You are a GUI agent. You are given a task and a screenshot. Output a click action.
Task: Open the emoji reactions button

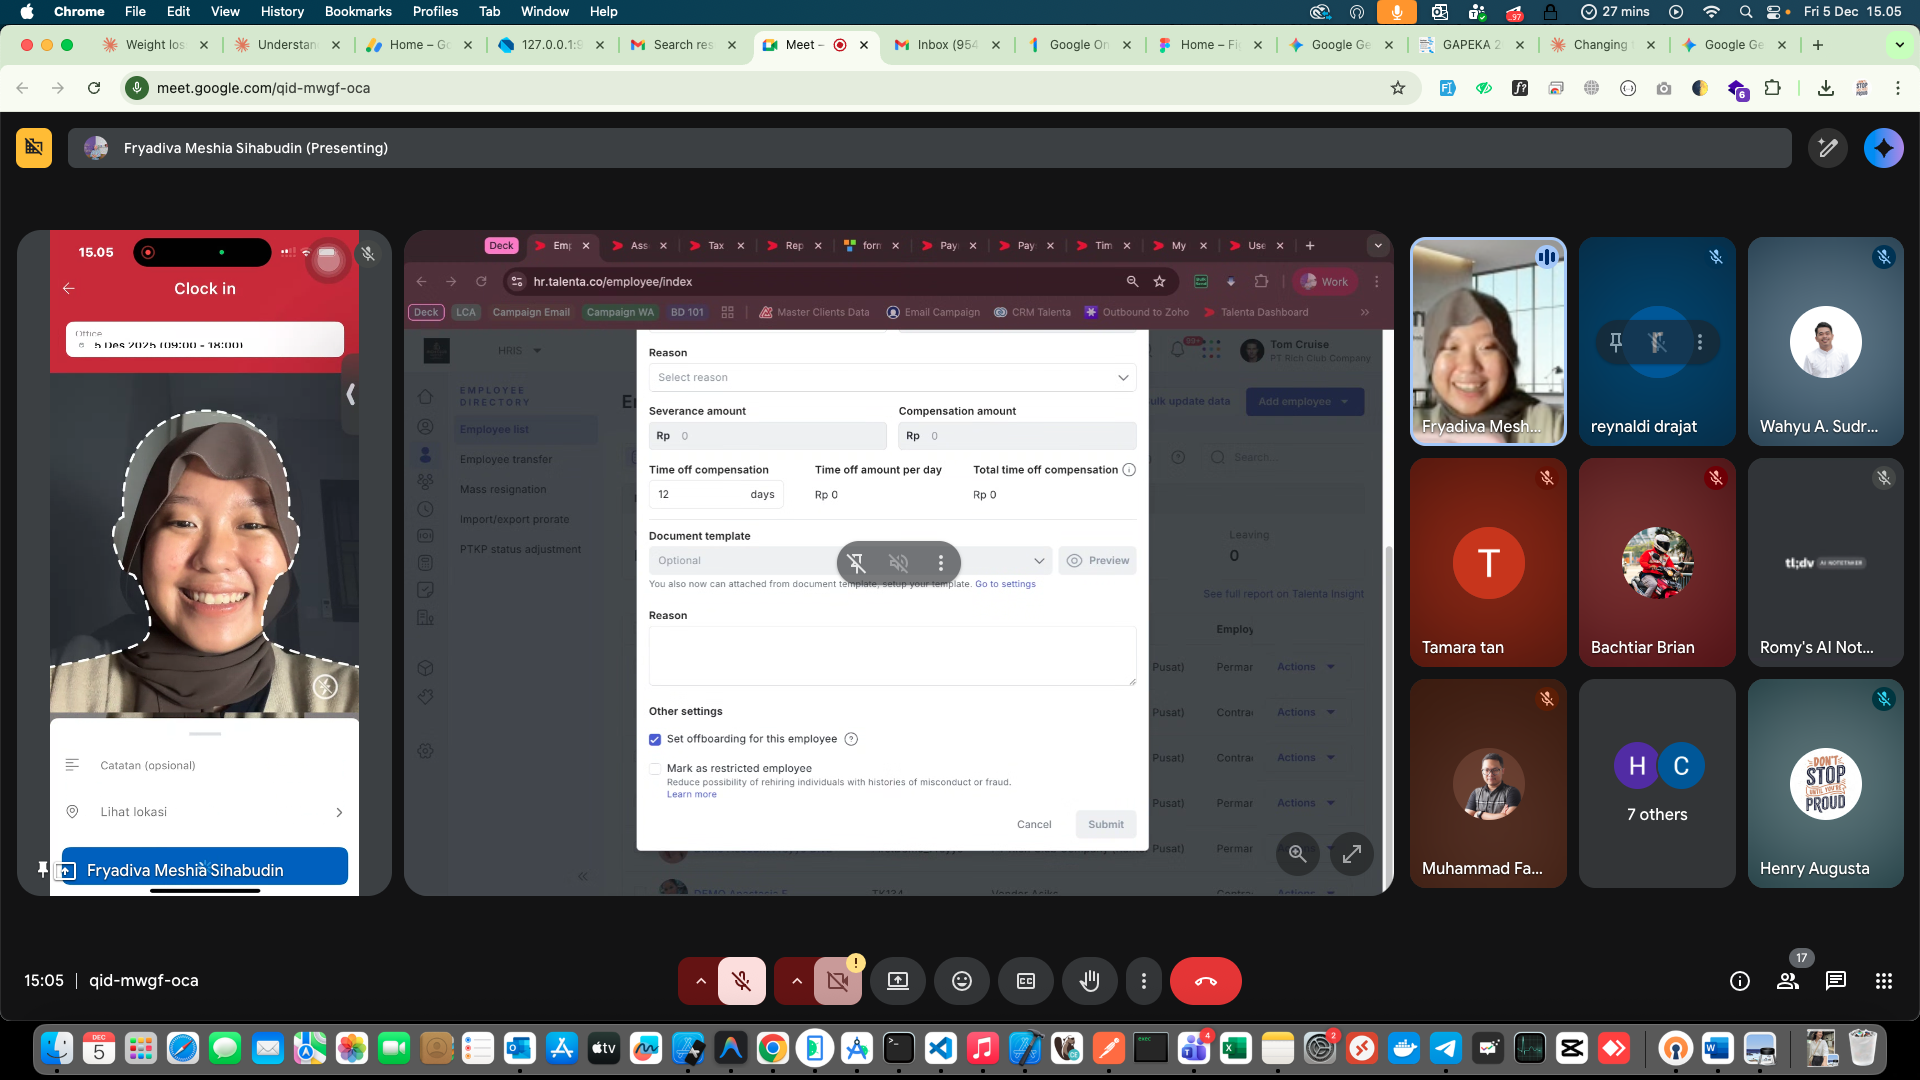(x=961, y=981)
